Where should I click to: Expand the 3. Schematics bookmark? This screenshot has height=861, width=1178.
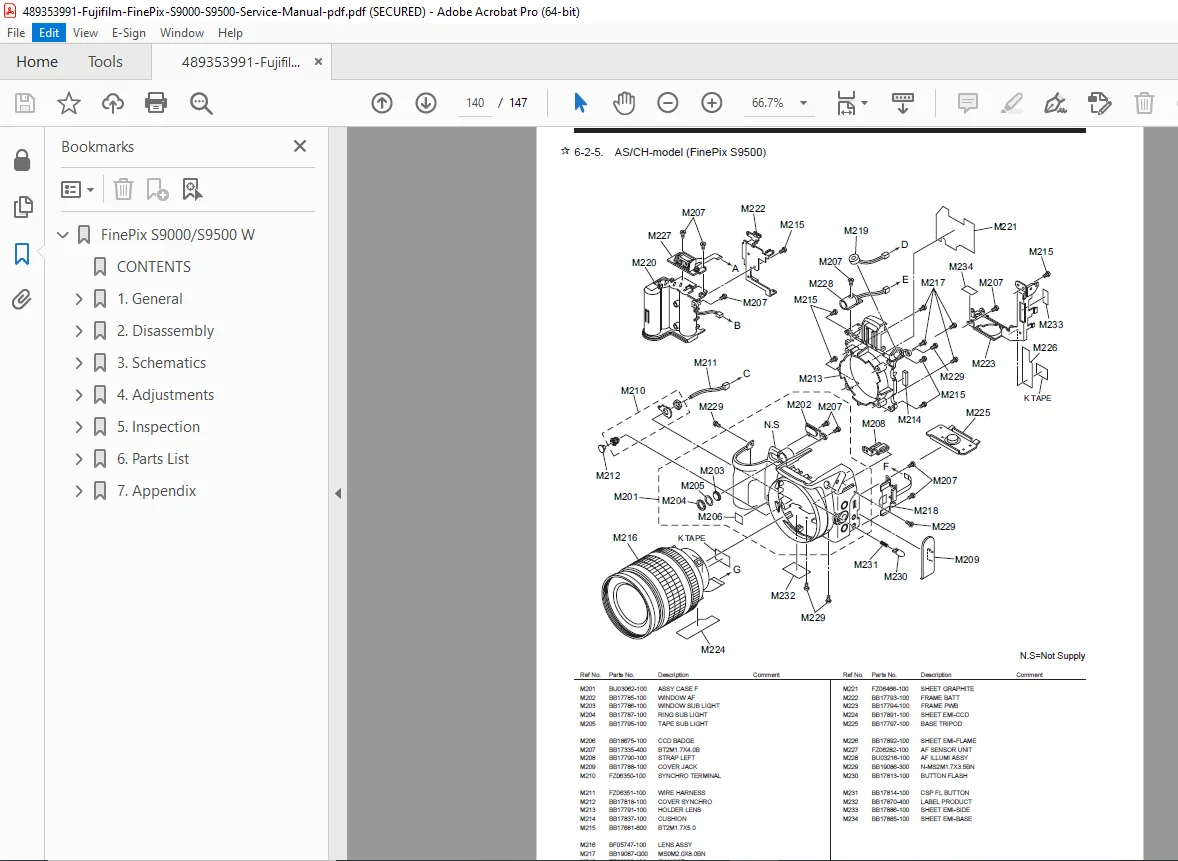coord(79,363)
